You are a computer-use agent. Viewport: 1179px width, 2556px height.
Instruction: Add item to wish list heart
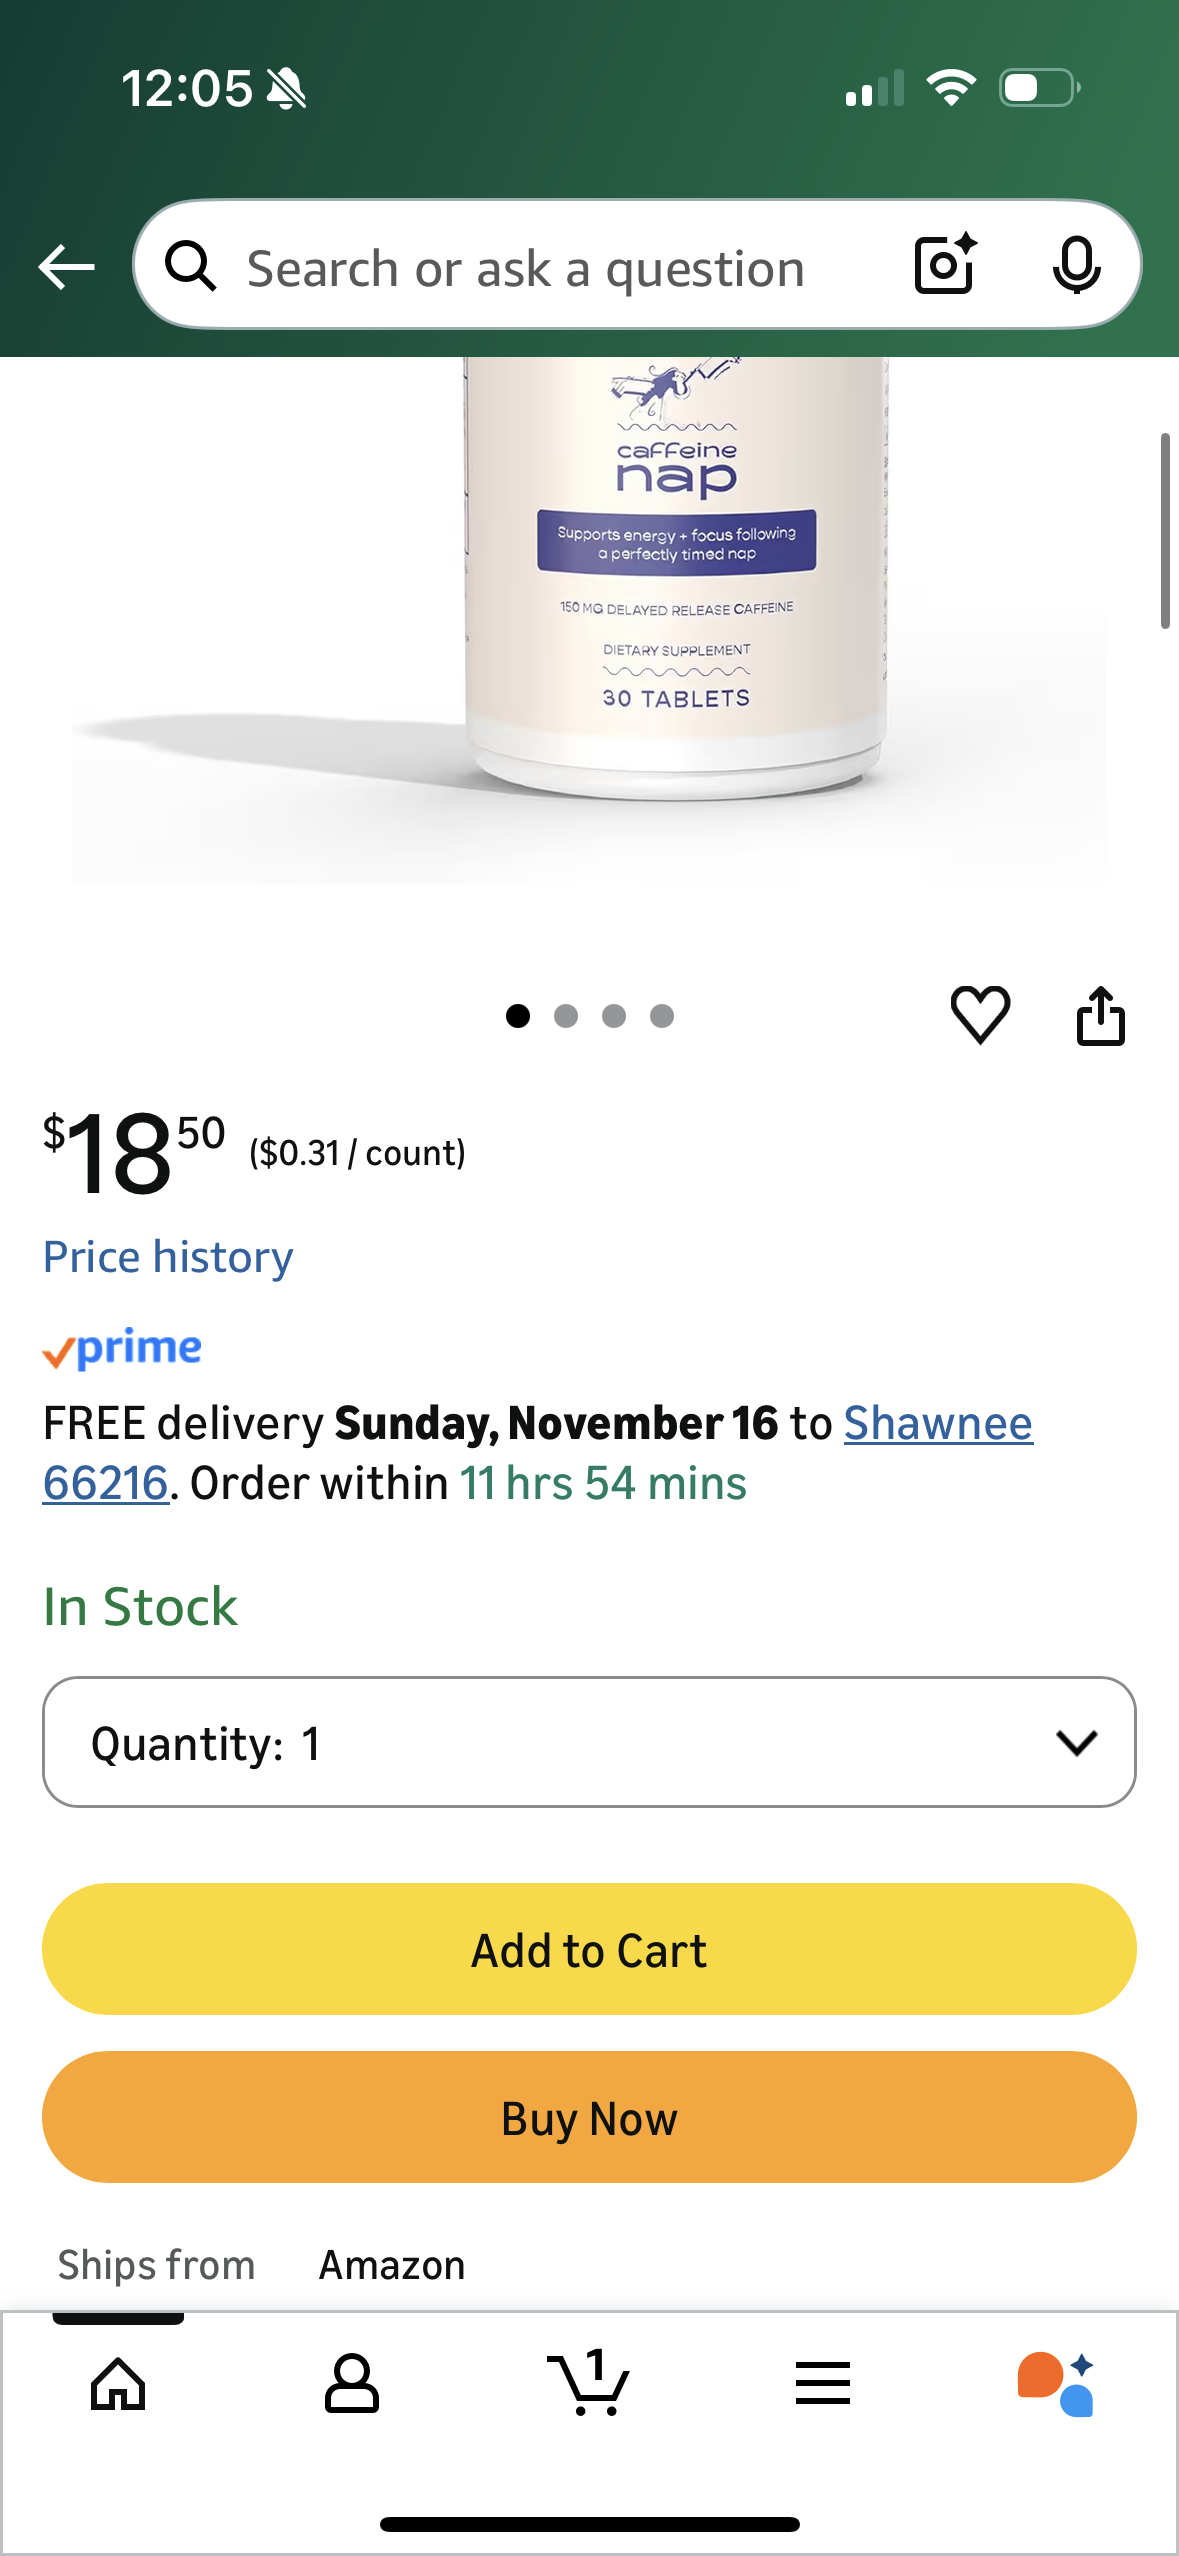click(980, 1015)
